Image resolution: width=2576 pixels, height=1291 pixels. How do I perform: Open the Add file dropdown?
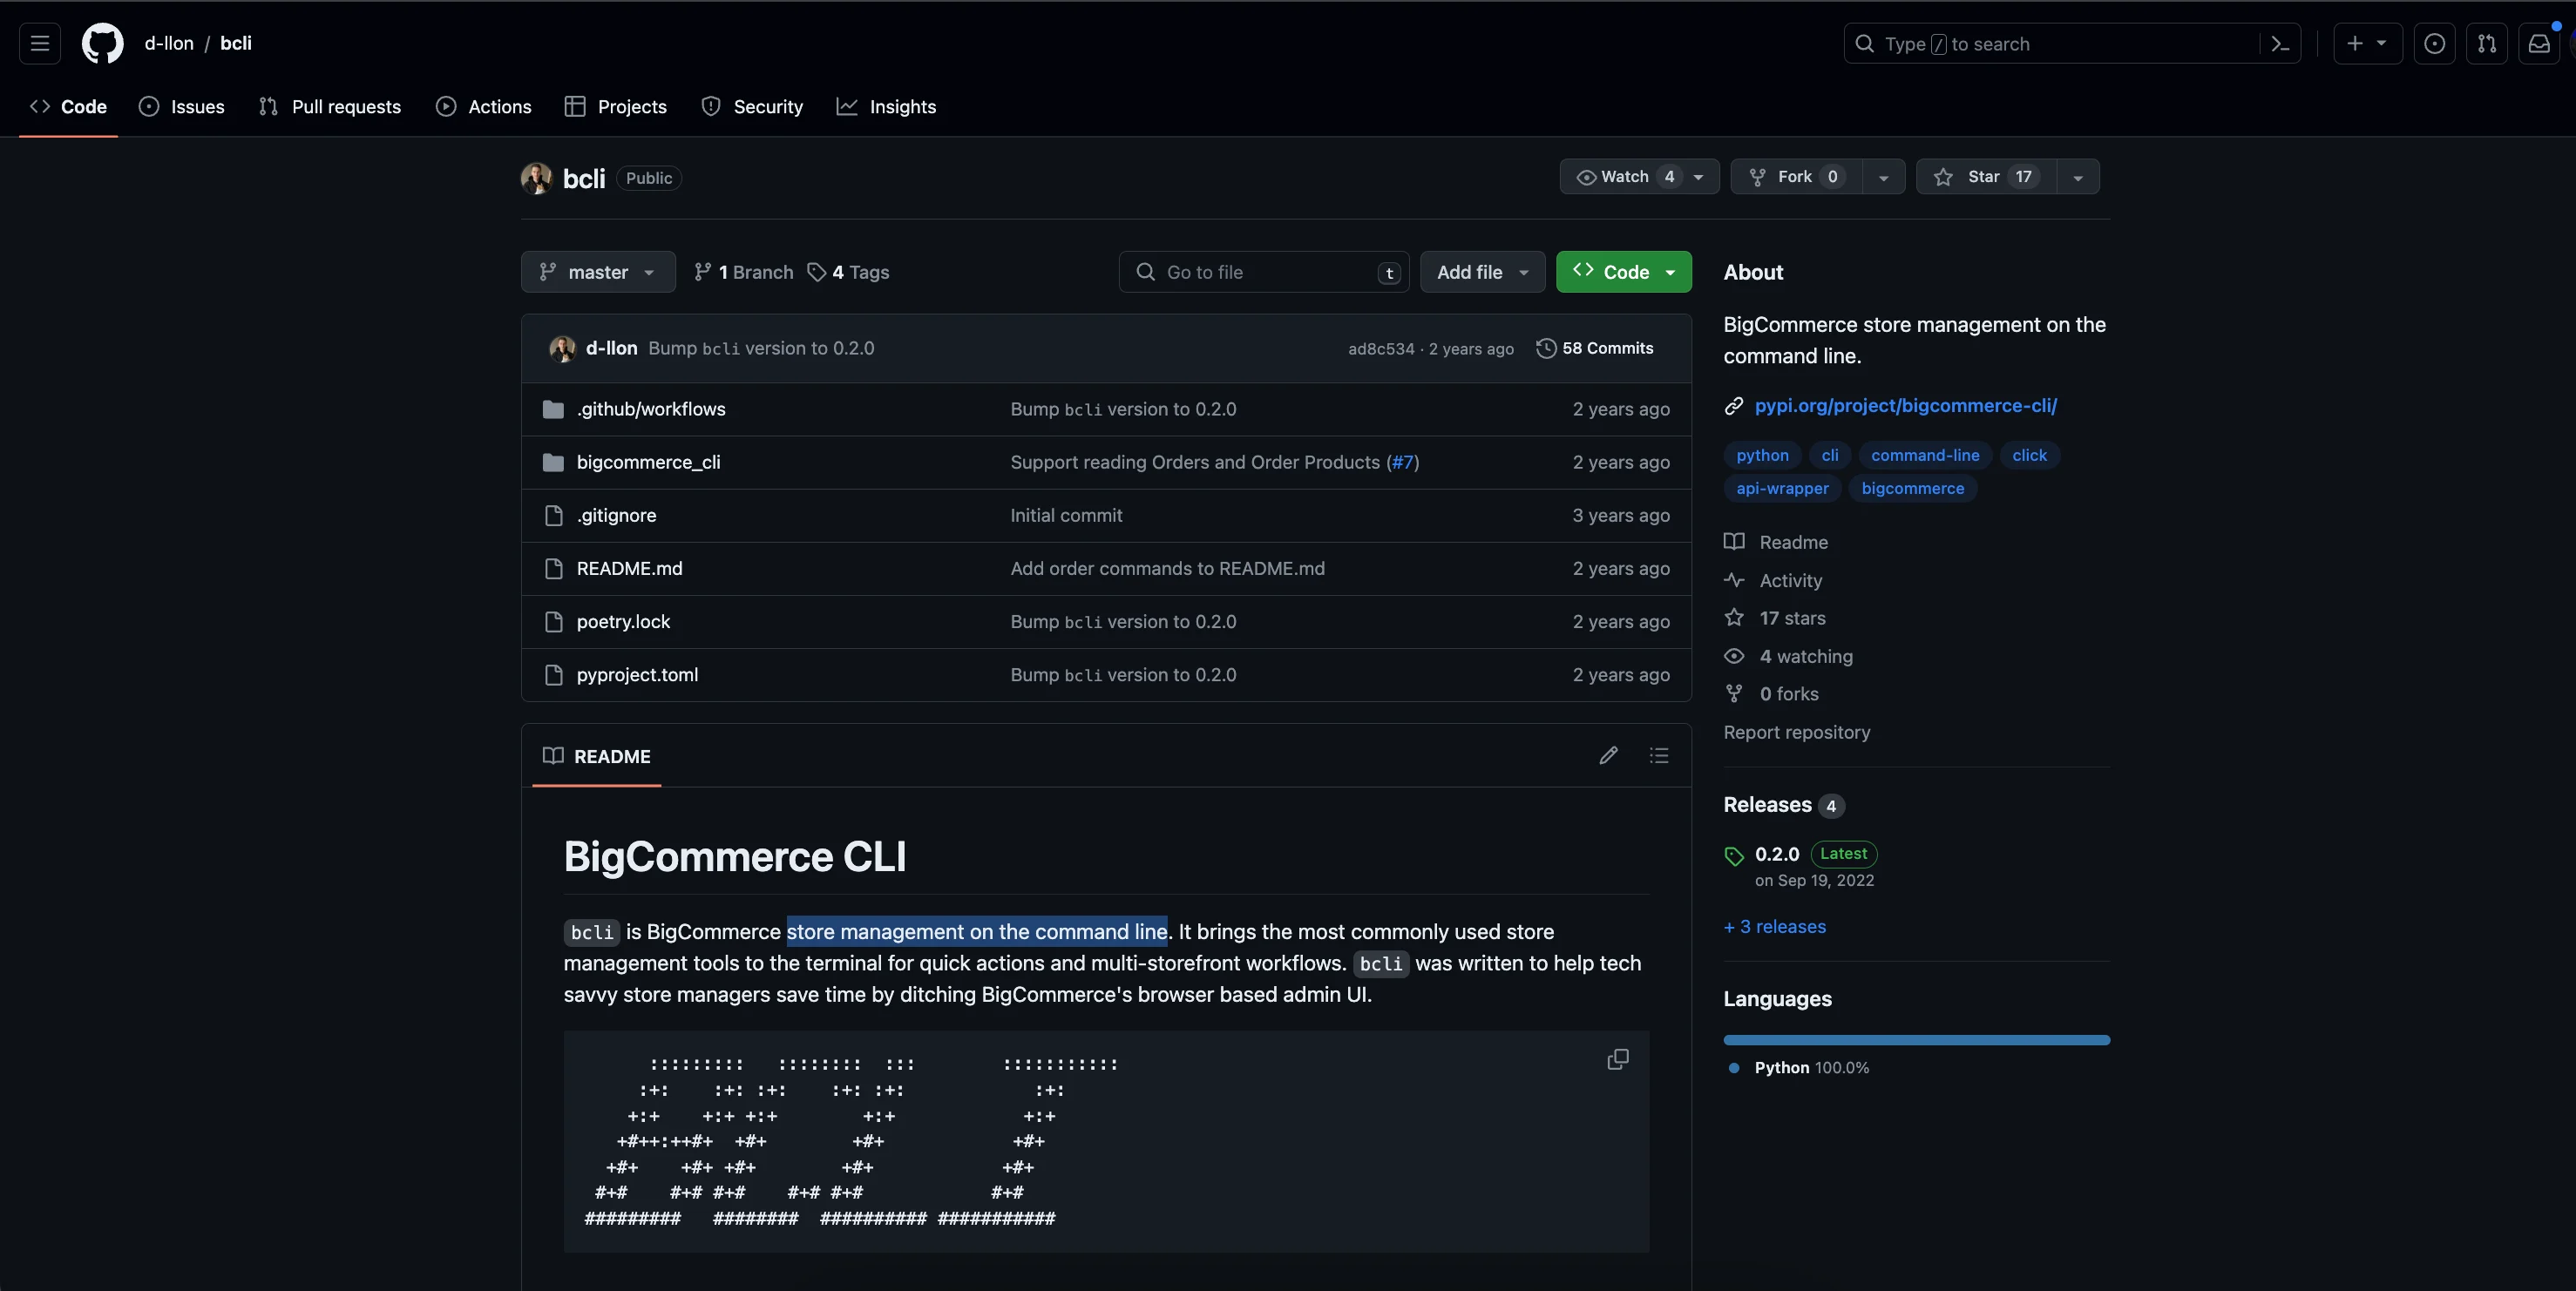pos(1481,271)
